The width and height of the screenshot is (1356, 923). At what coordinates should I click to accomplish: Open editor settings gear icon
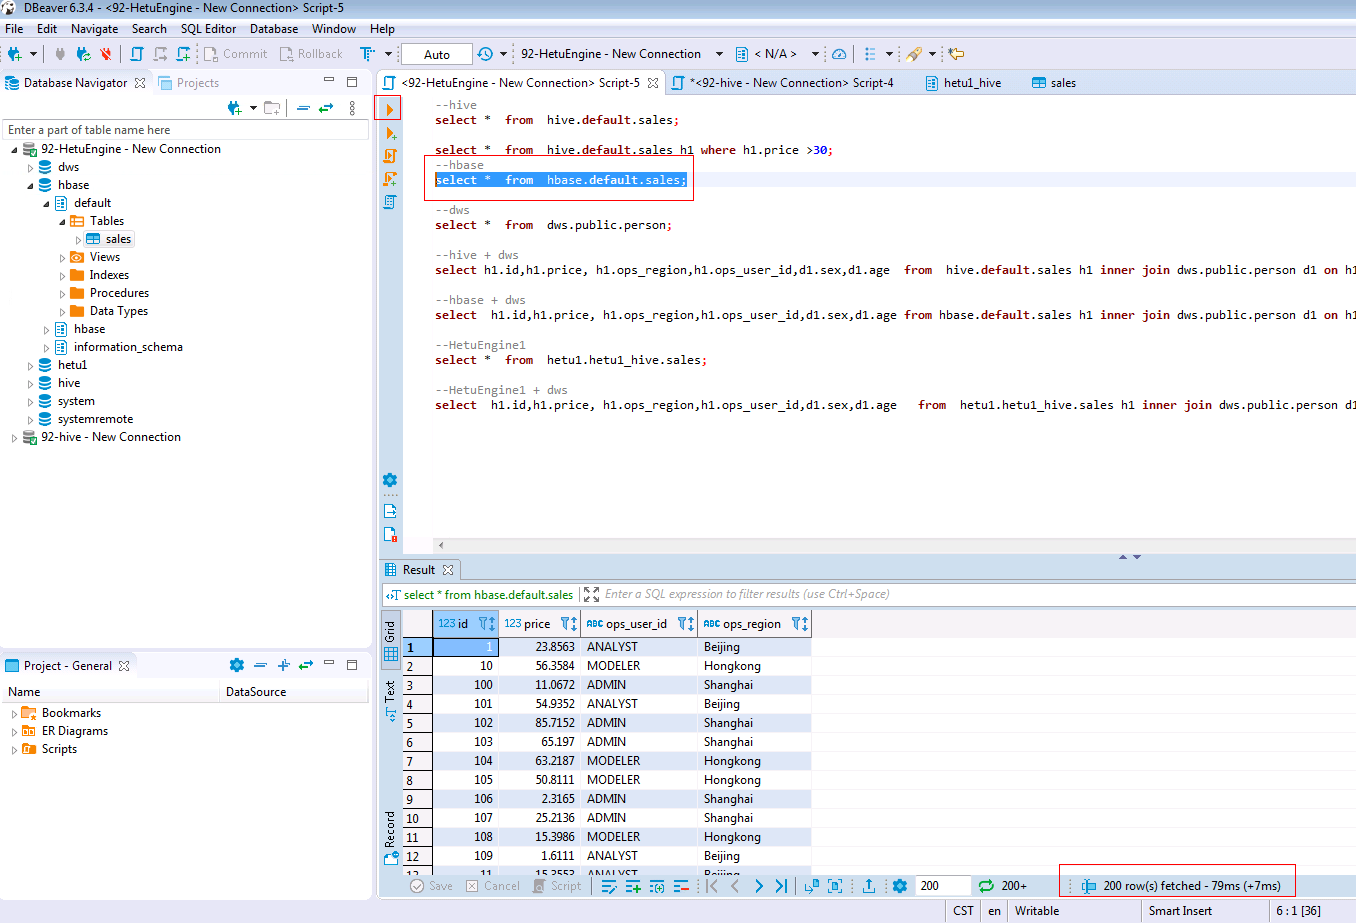(x=390, y=480)
